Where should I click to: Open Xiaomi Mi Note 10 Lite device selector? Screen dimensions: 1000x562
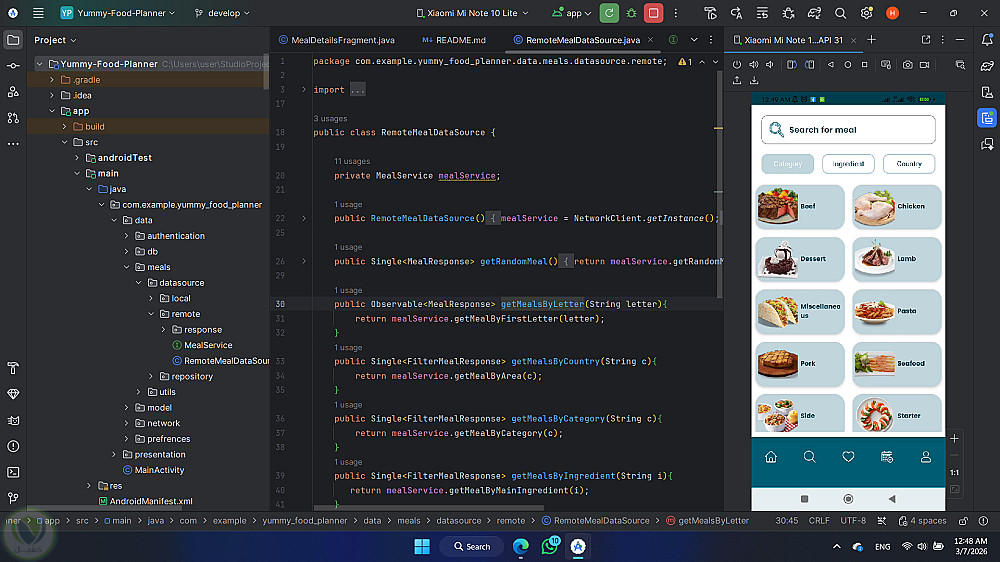[x=472, y=13]
